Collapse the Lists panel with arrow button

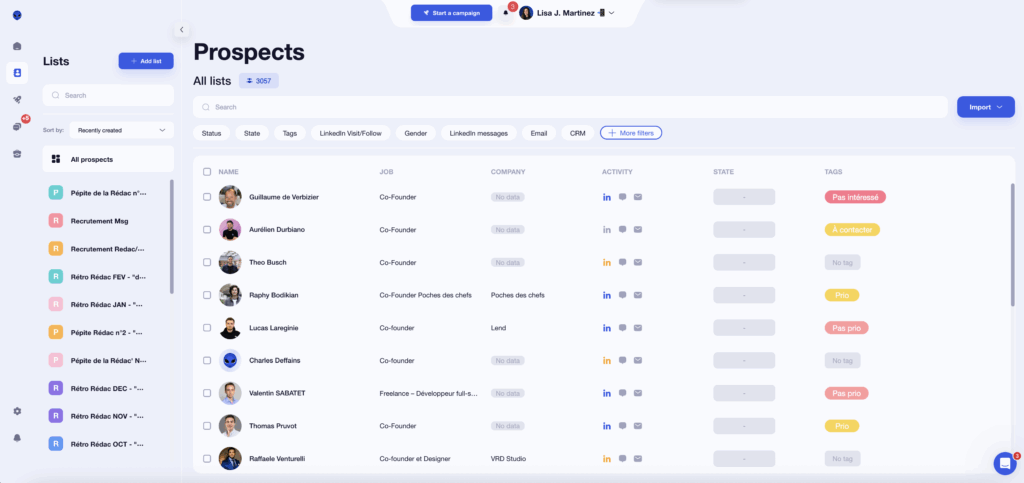(181, 30)
